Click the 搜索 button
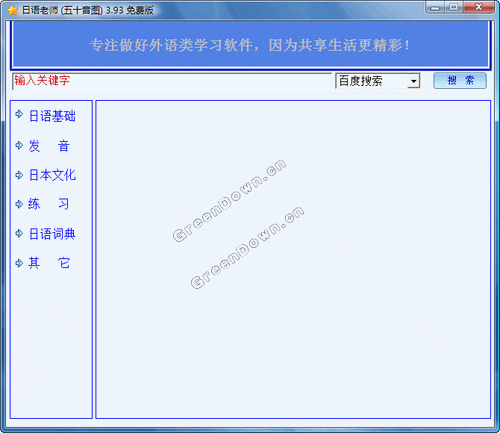This screenshot has width=500, height=433. coord(460,80)
